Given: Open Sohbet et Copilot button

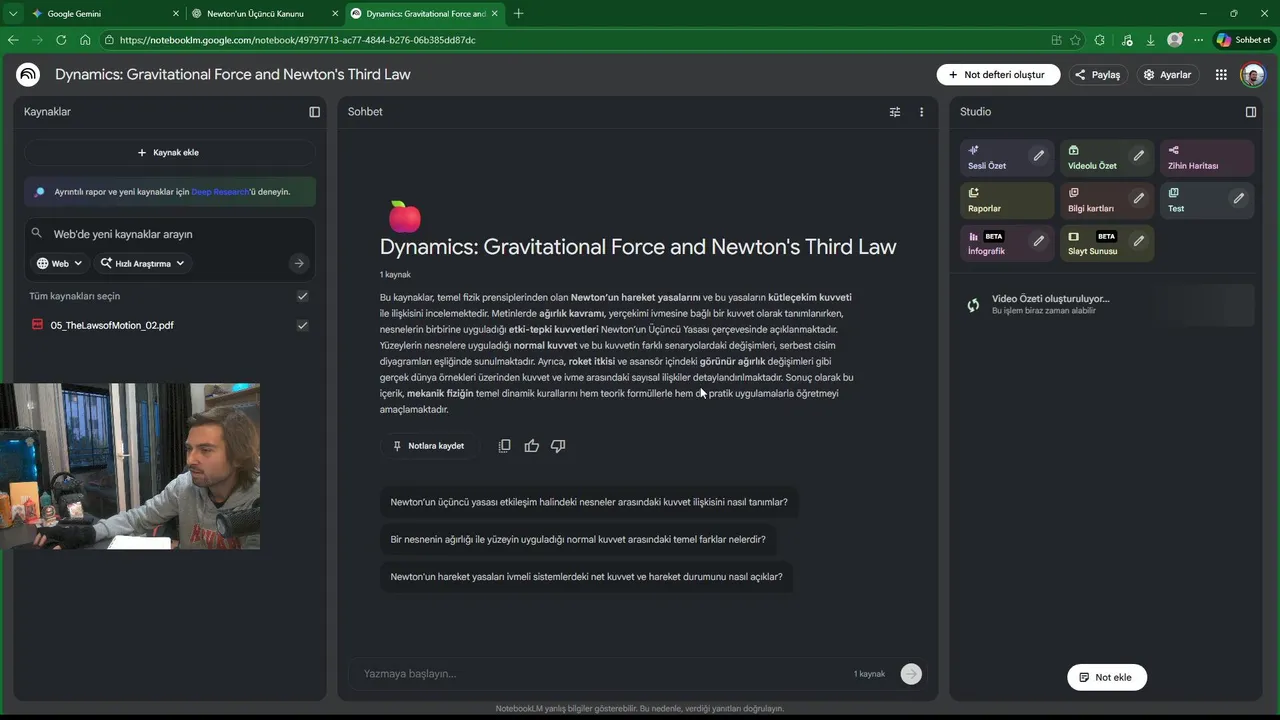Looking at the screenshot, I should click(1243, 40).
